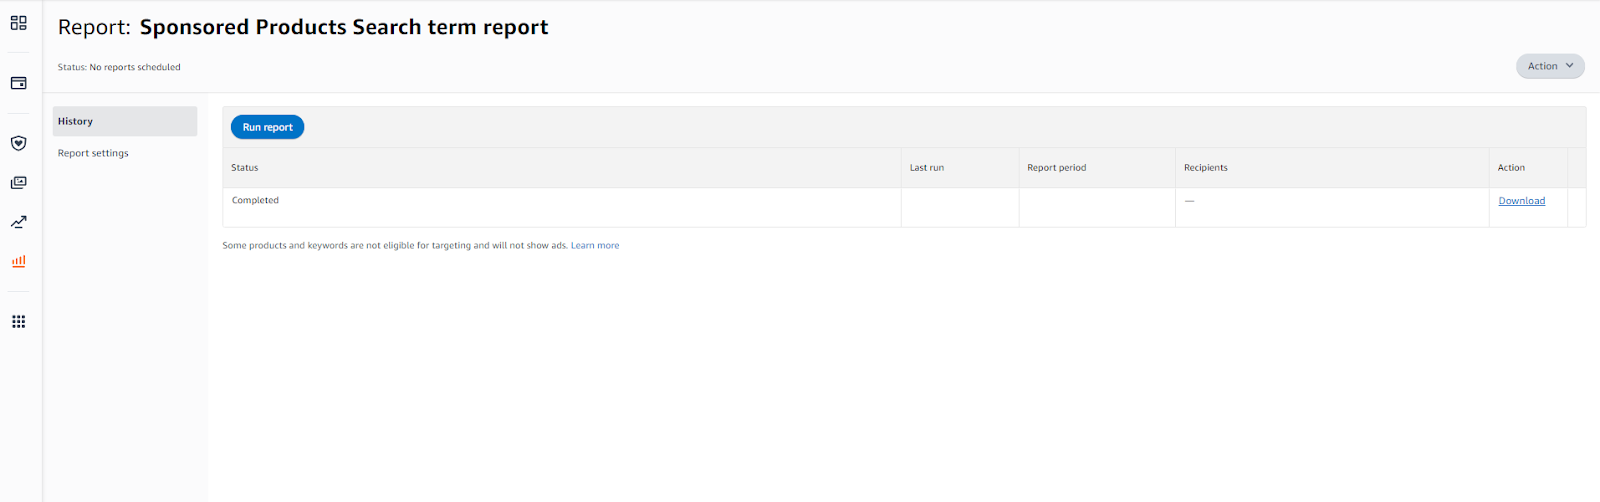Download the completed report
The image size is (1600, 502).
(x=1521, y=201)
